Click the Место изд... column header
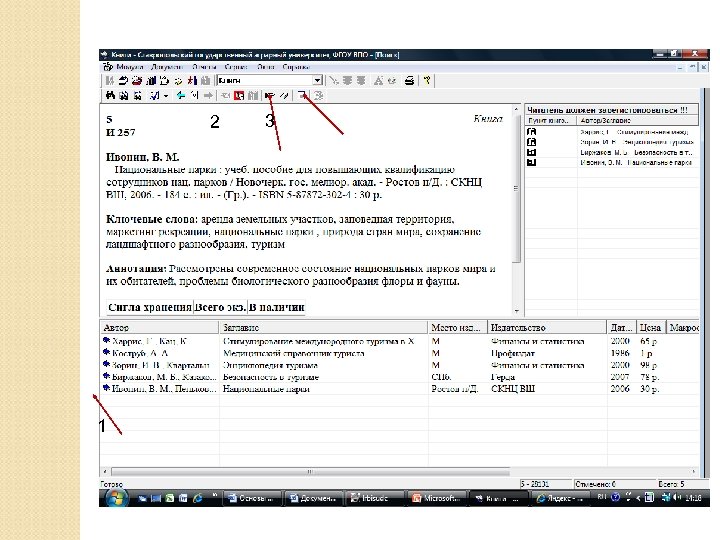 pyautogui.click(x=458, y=327)
